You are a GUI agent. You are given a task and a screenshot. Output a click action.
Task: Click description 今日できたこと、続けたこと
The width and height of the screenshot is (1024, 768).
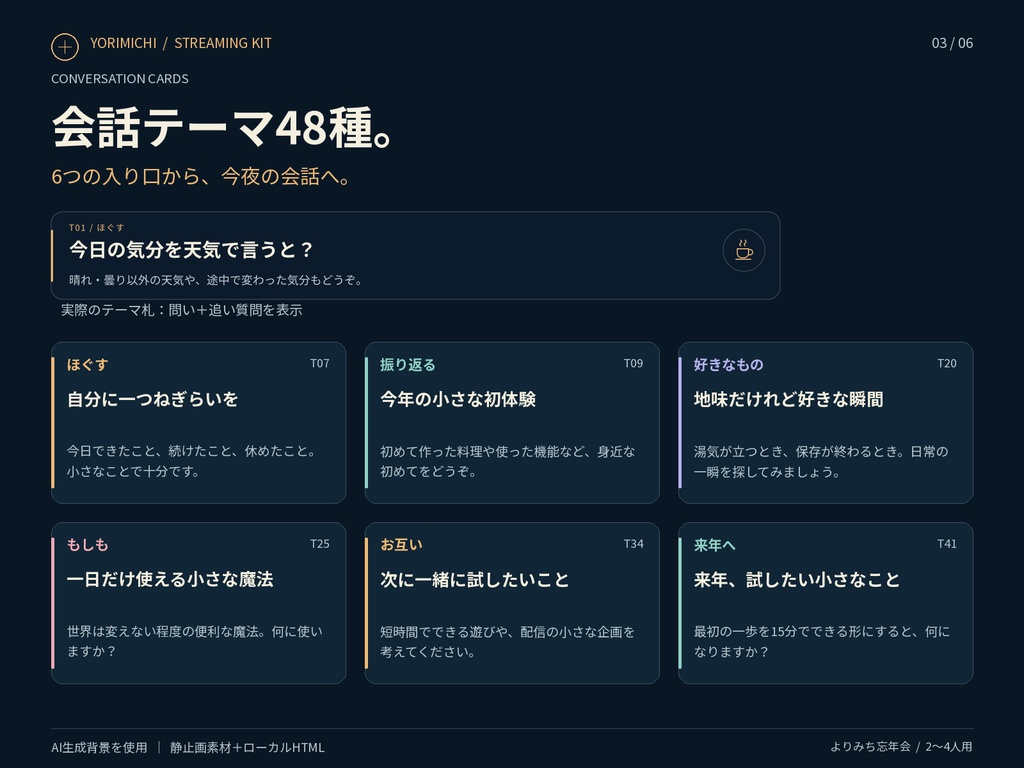192,461
